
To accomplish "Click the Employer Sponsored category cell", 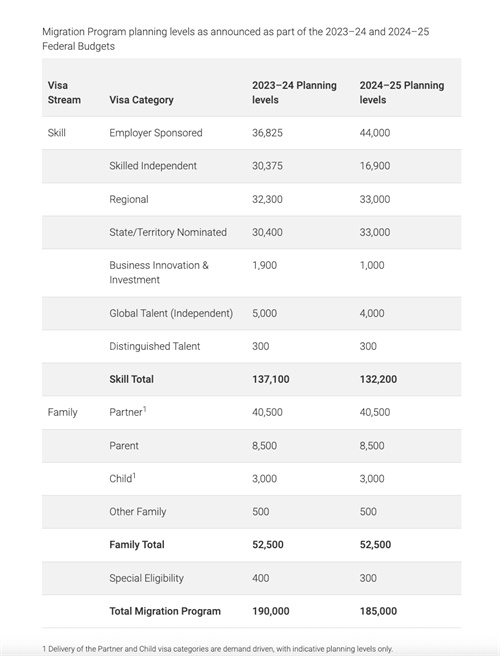I will pyautogui.click(x=156, y=133).
